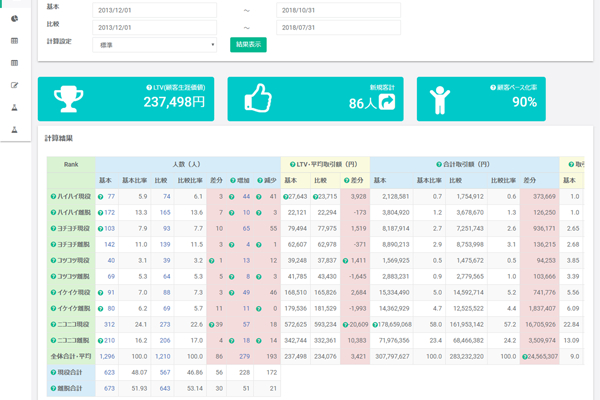Click the 基本 start date field 2013/12/01
Viewport: 600px width, 400px height.
point(155,9)
